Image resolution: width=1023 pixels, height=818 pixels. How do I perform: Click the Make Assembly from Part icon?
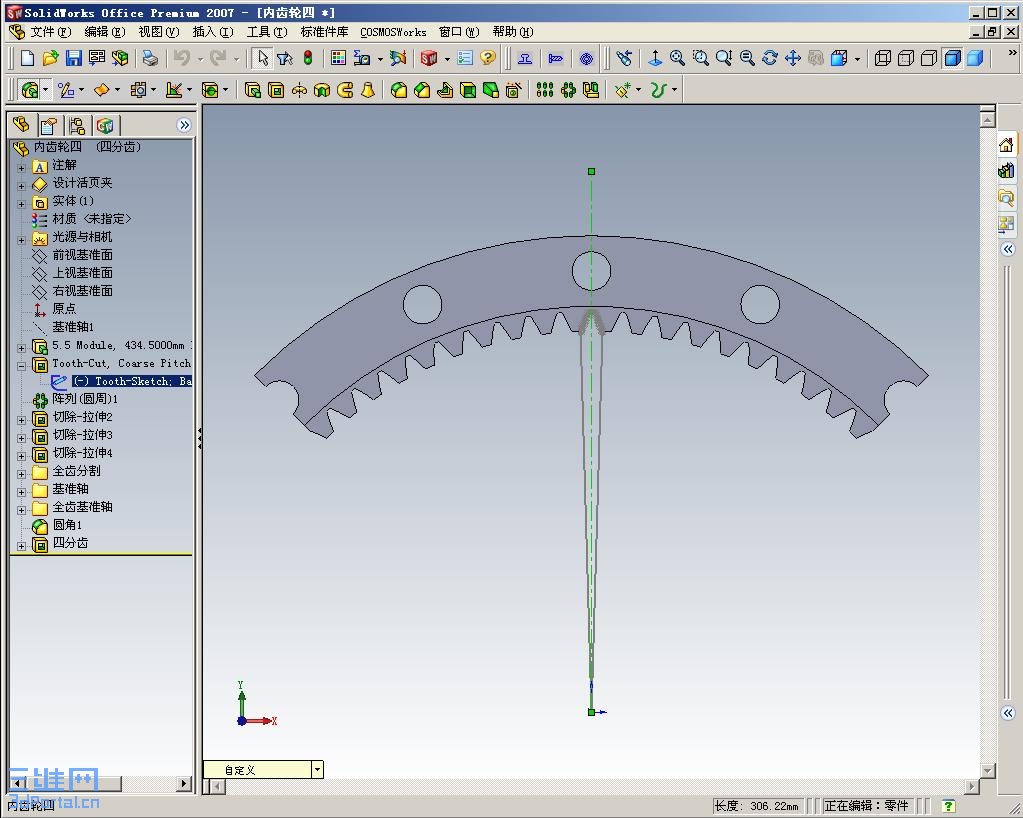(120, 59)
